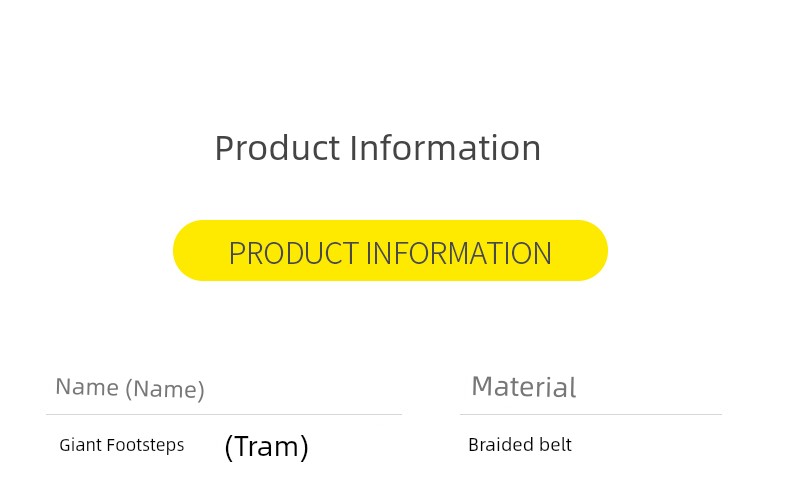
Task: Click the Braided belt material value
Action: pyautogui.click(x=519, y=445)
